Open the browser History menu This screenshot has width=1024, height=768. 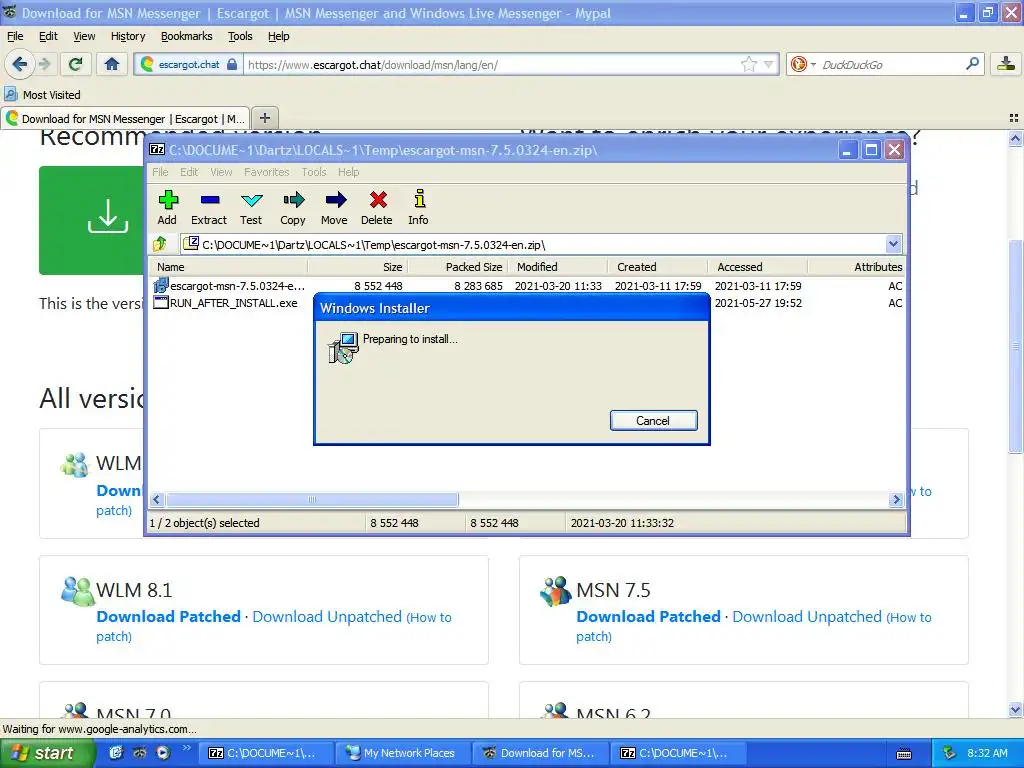pyautogui.click(x=127, y=36)
